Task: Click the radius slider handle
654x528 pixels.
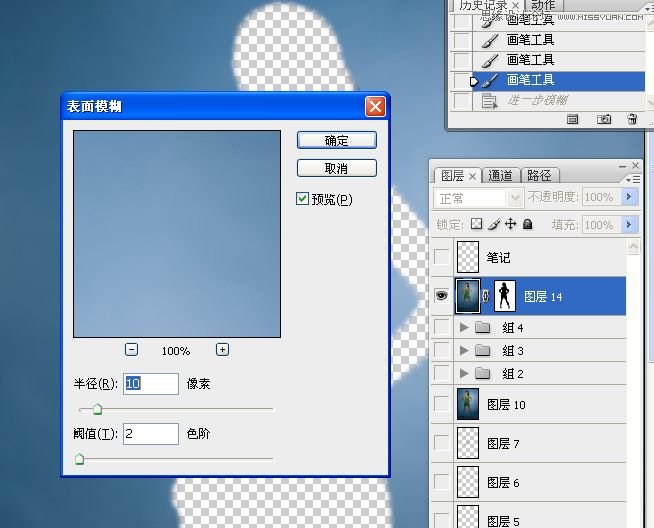Action: click(x=97, y=409)
